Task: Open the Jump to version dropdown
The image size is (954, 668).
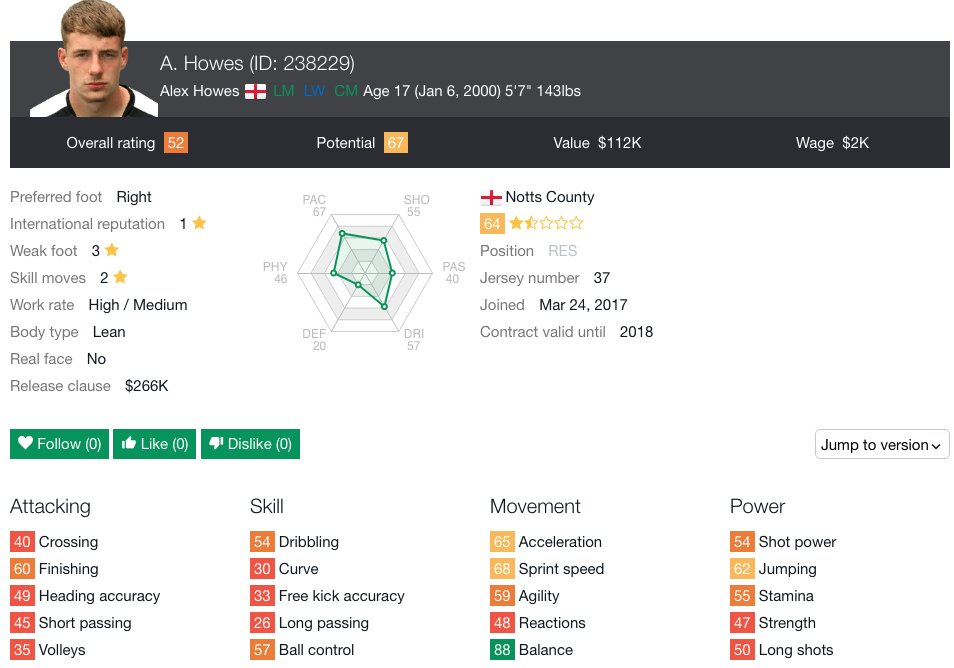Action: tap(882, 445)
